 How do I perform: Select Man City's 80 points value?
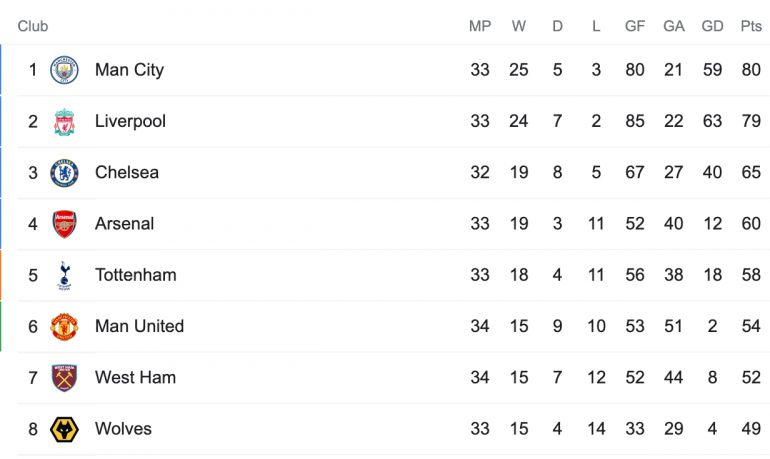click(x=751, y=70)
